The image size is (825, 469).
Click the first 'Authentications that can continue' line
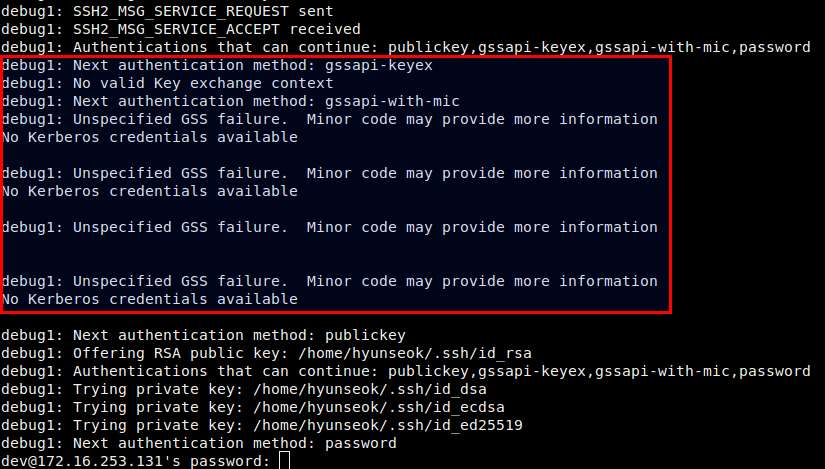(x=406, y=47)
